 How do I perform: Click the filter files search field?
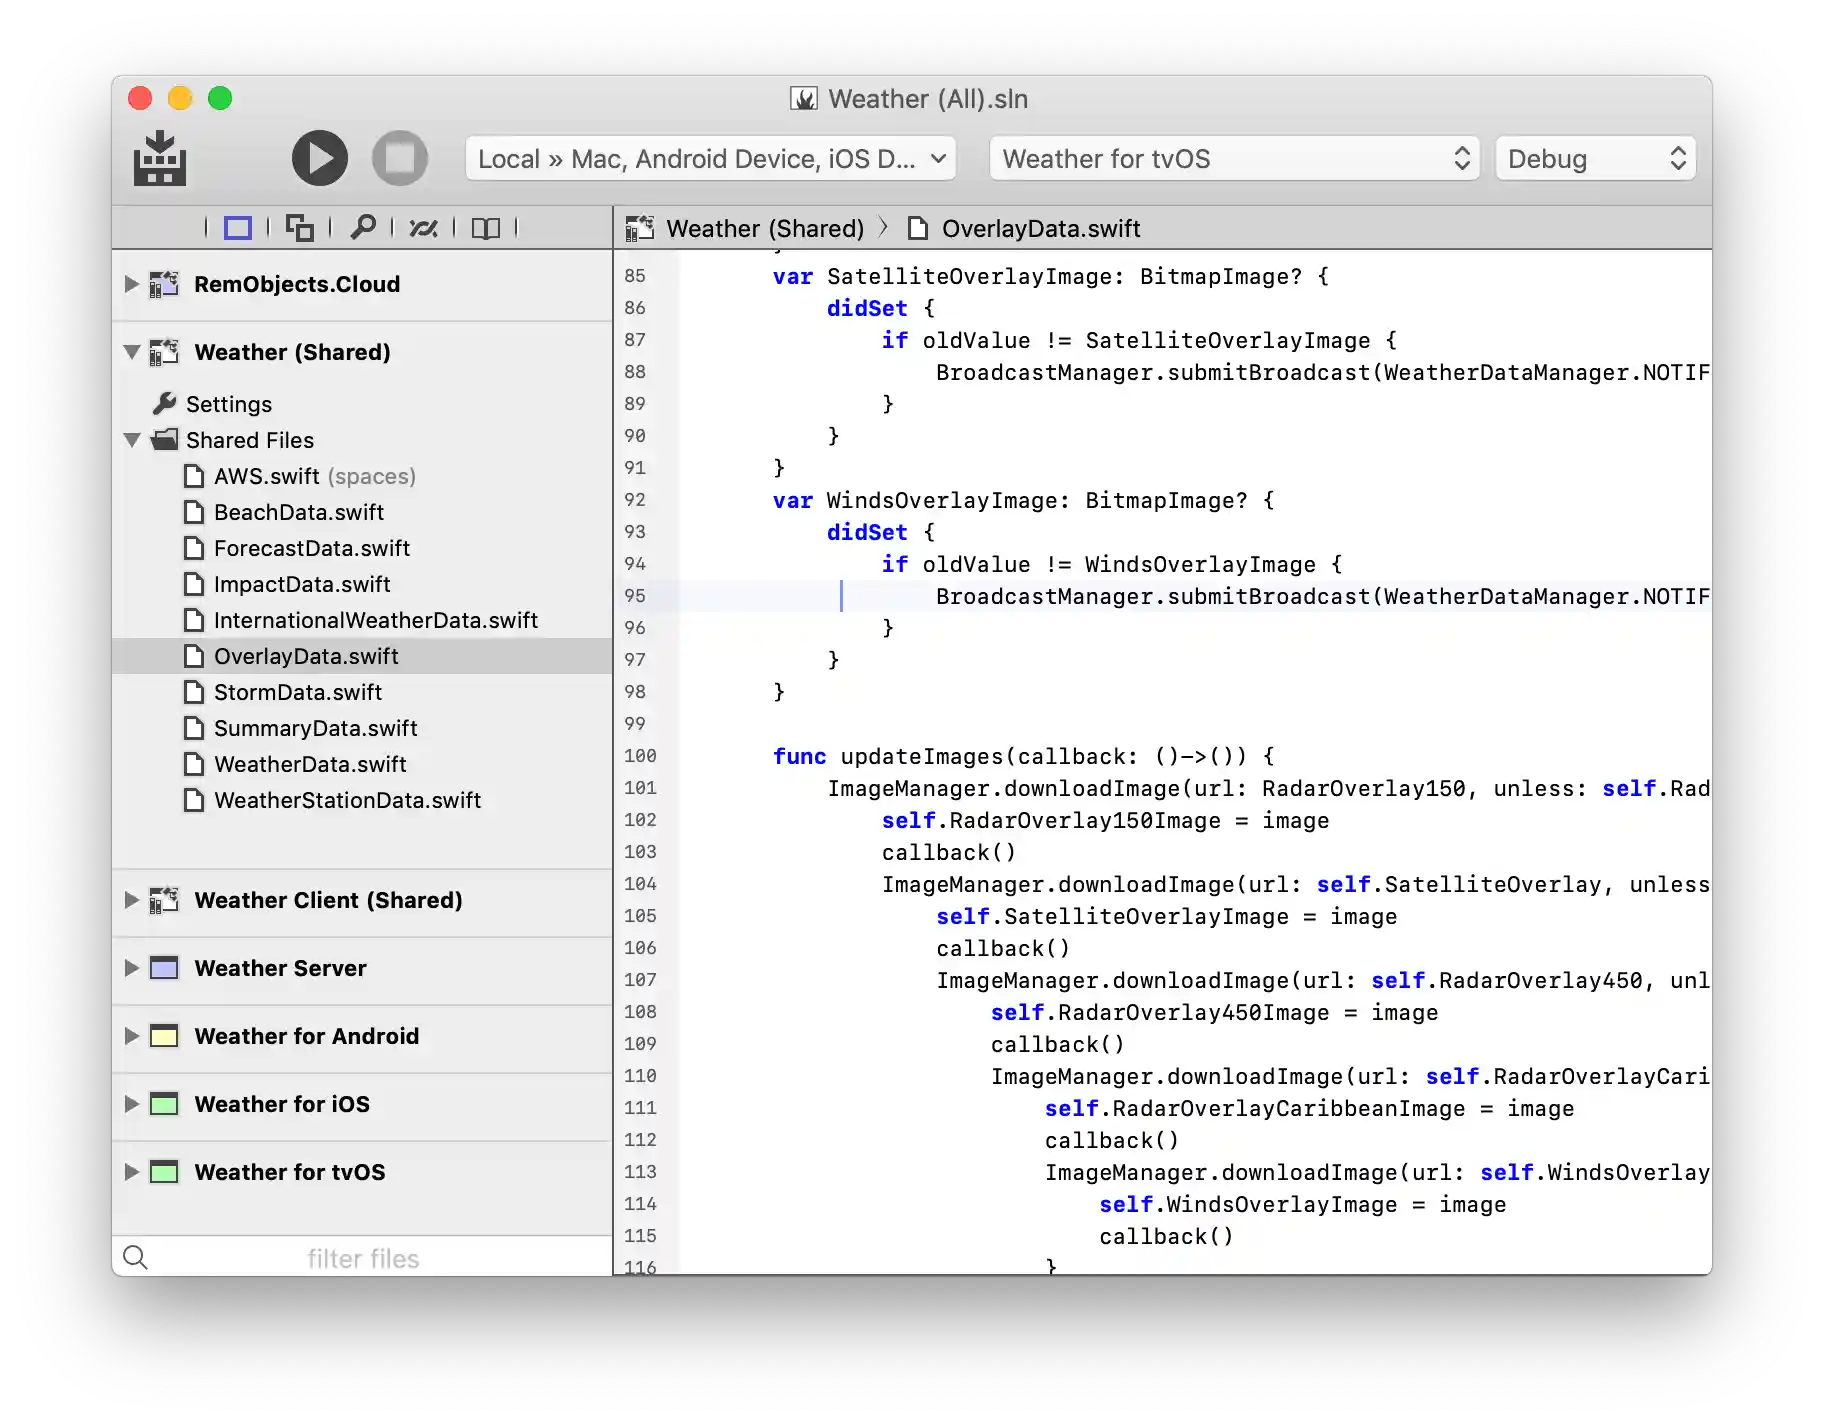[362, 1258]
